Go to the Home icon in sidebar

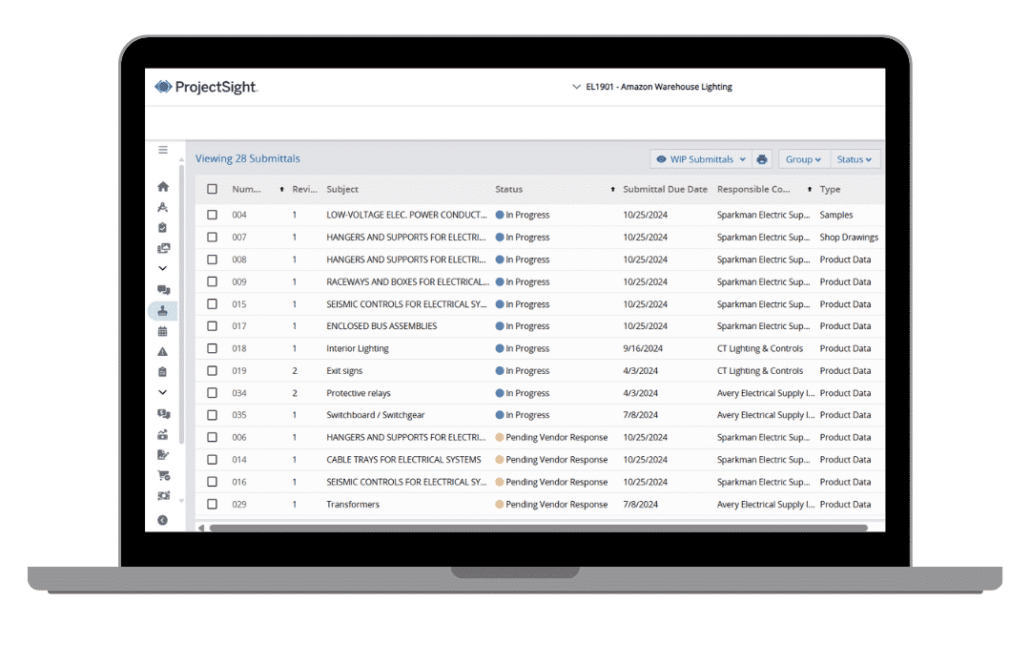coord(163,187)
